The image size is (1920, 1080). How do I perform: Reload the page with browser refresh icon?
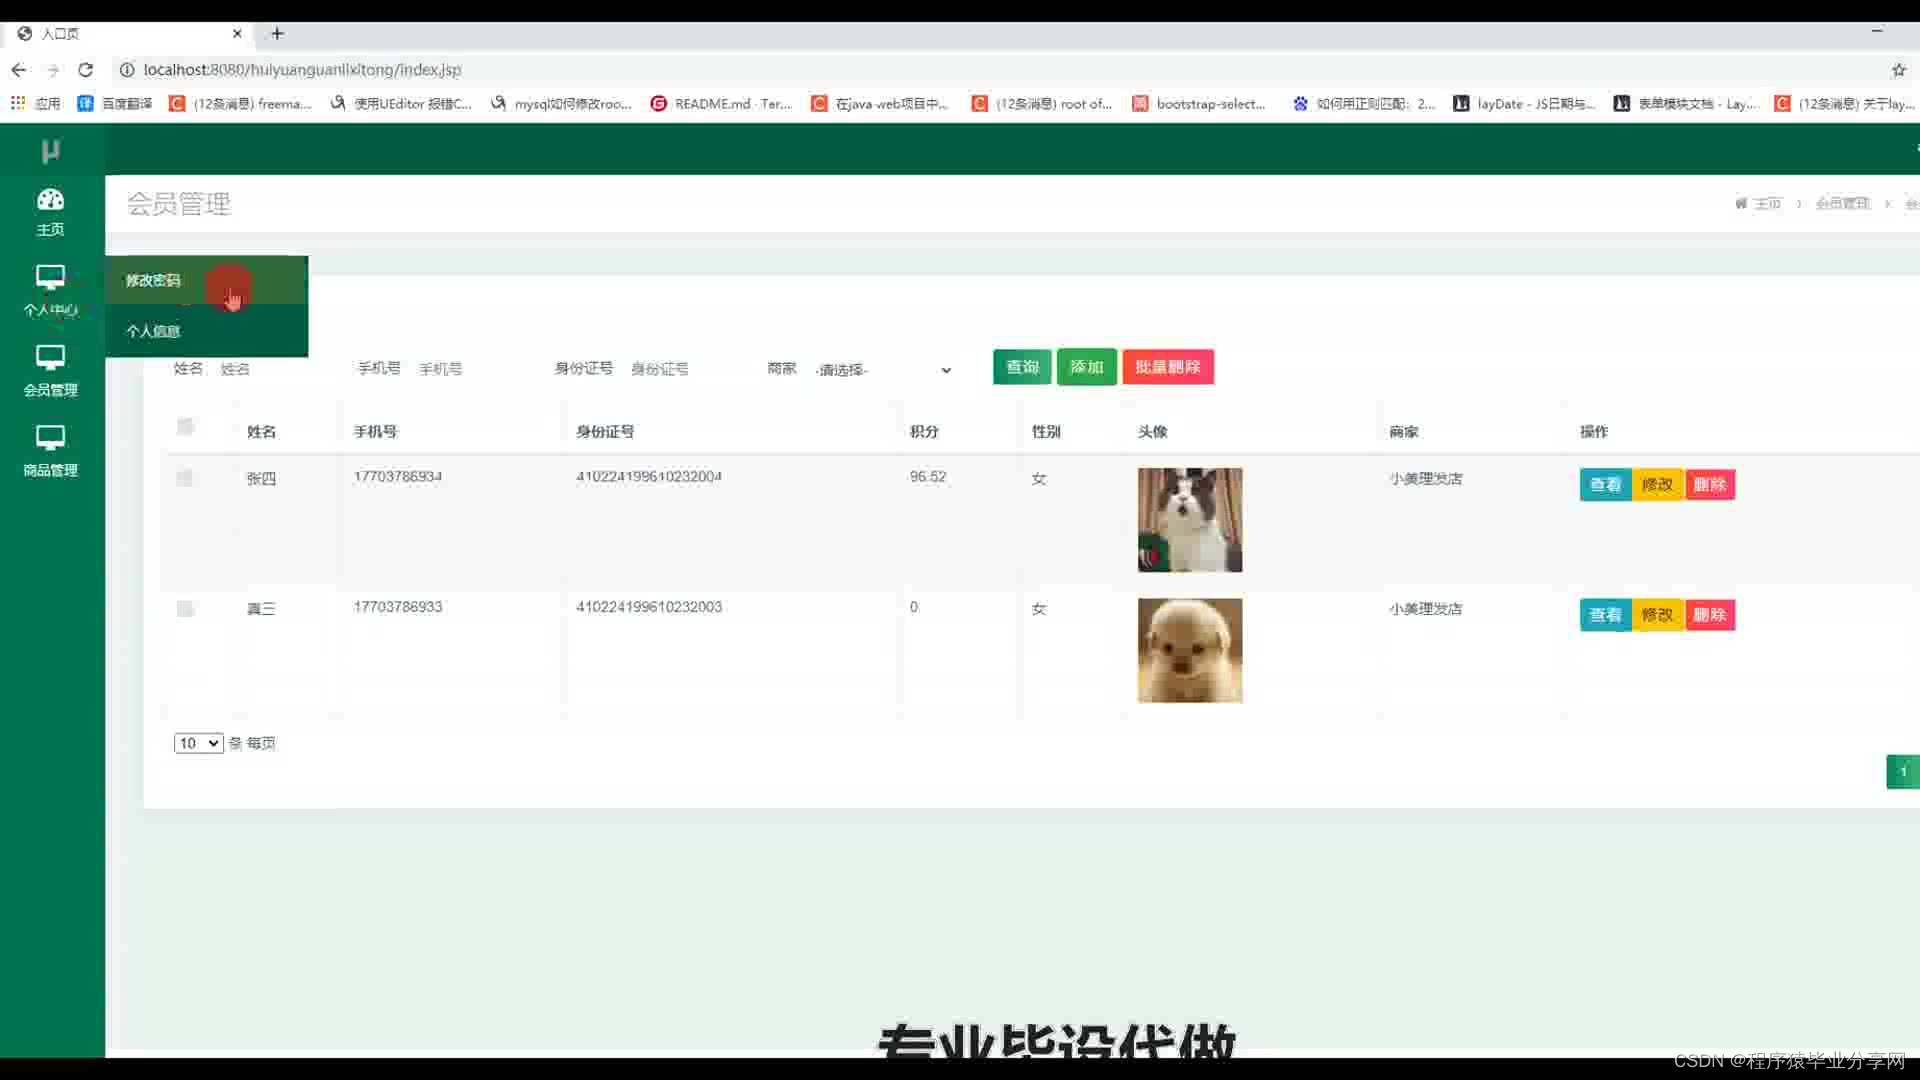tap(86, 70)
